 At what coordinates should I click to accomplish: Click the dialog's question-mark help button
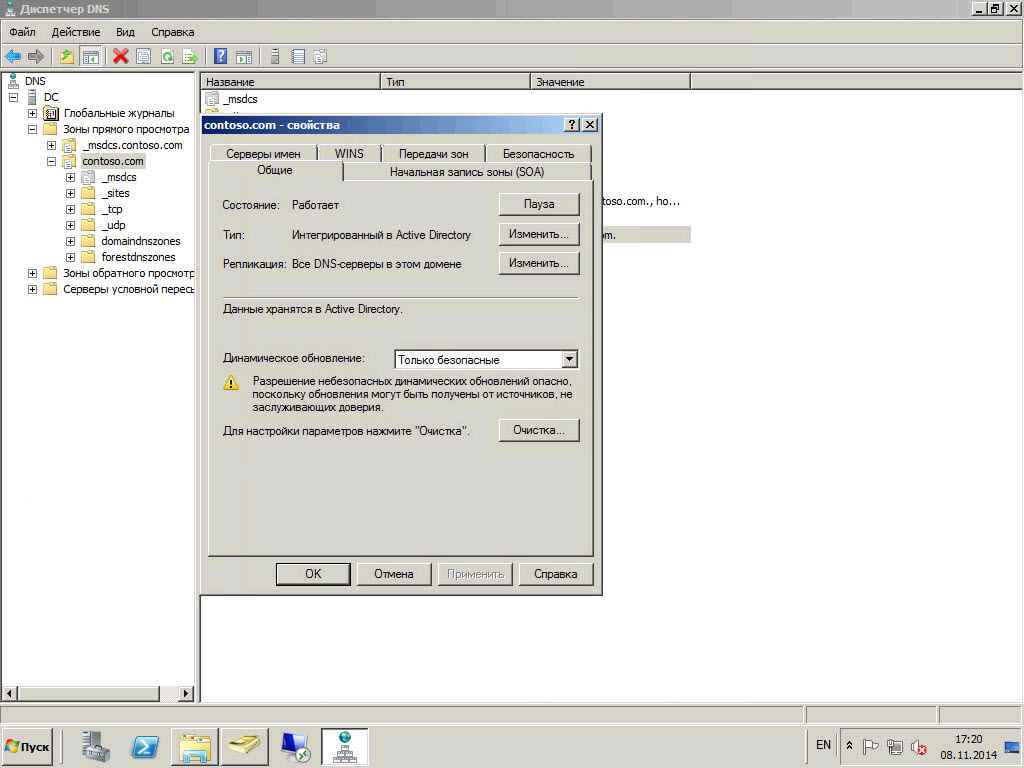pyautogui.click(x=571, y=125)
